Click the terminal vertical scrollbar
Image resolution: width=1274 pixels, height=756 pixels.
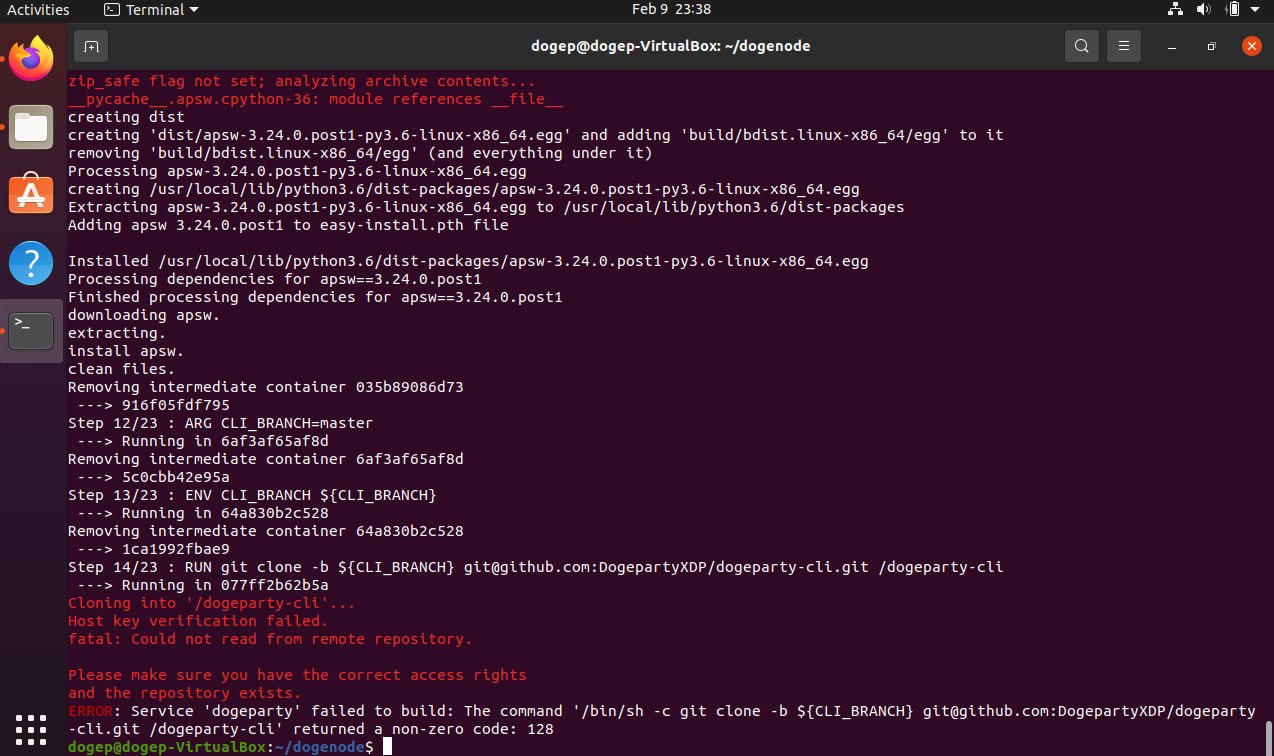tap(1267, 736)
